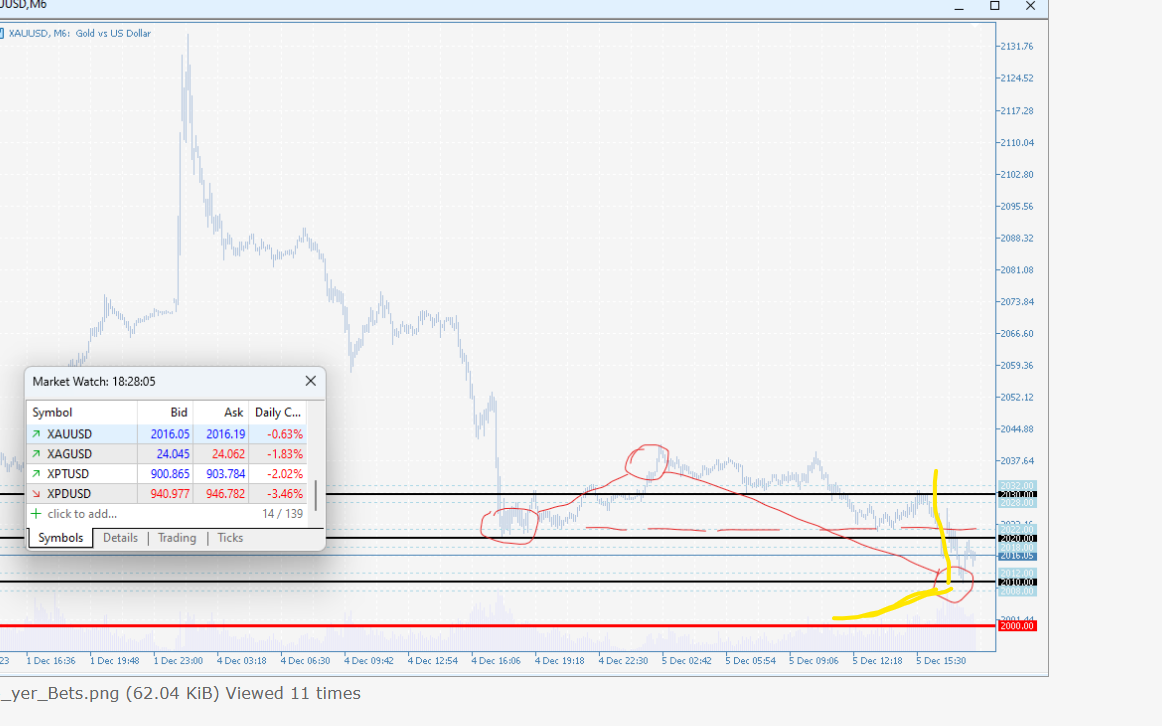Sort by the Daily C... column header

[278, 412]
